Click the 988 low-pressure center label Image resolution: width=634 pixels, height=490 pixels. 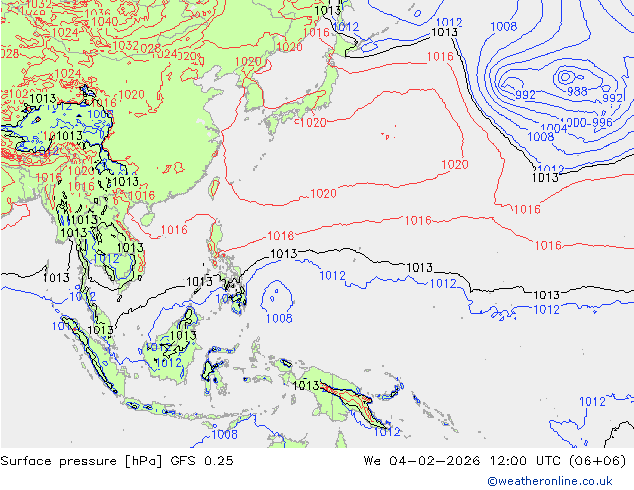click(x=577, y=91)
